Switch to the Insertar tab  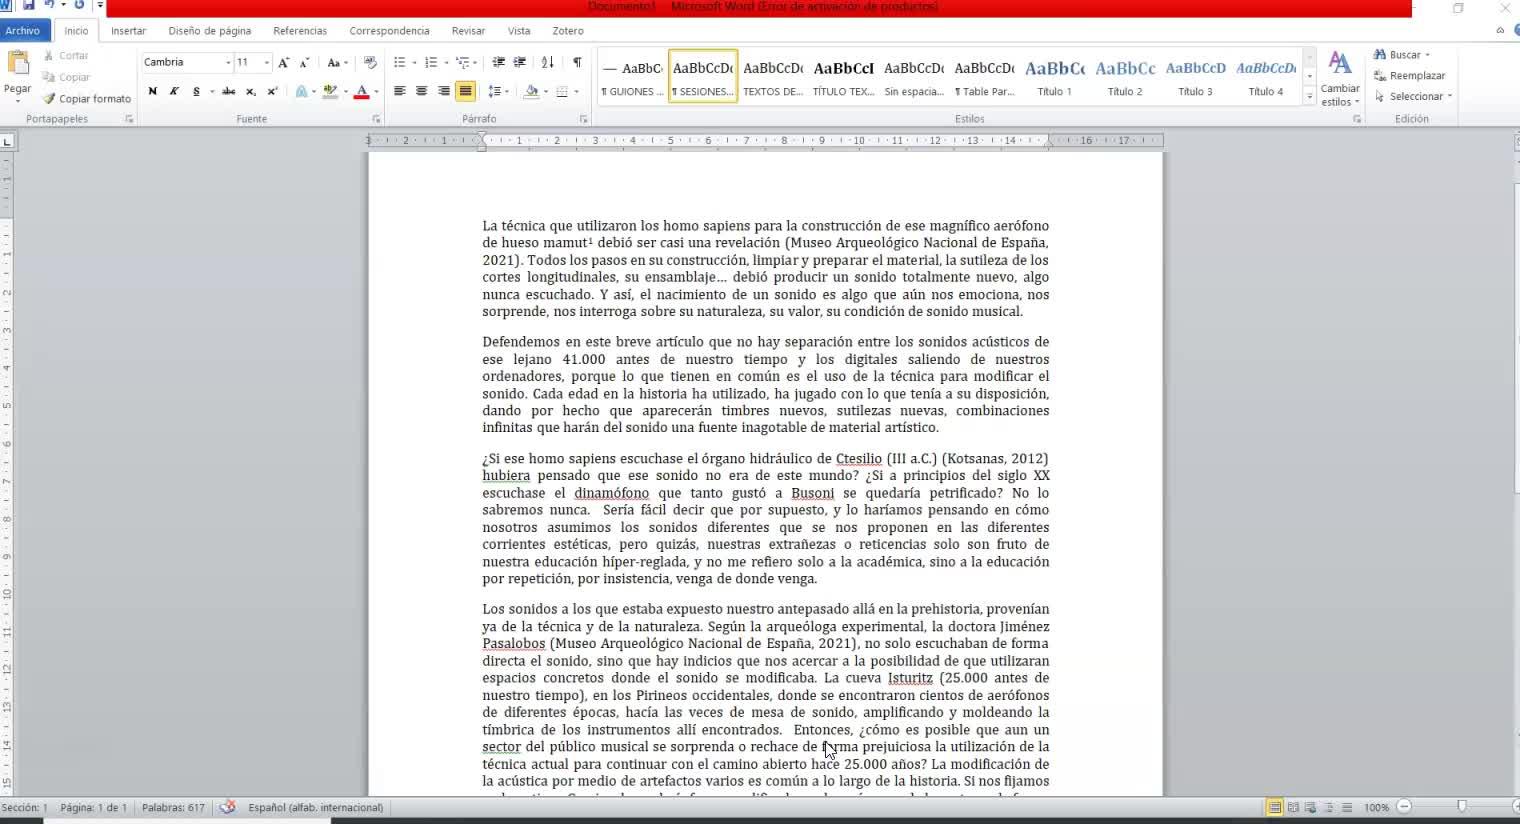click(x=128, y=31)
